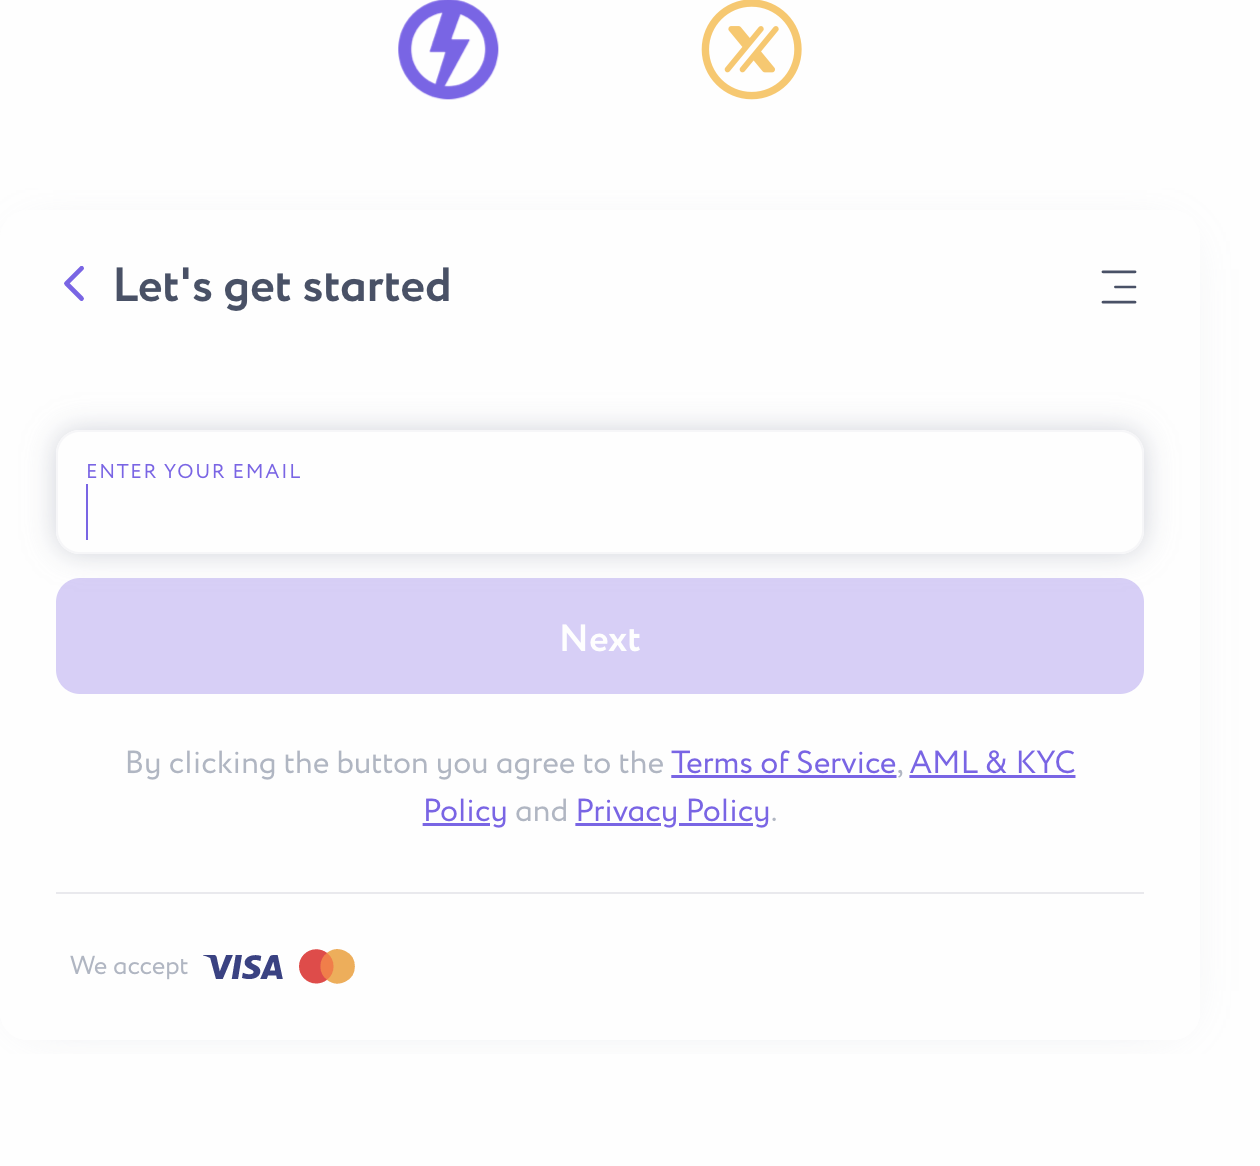Go back using the left chevron arrow

tap(75, 284)
